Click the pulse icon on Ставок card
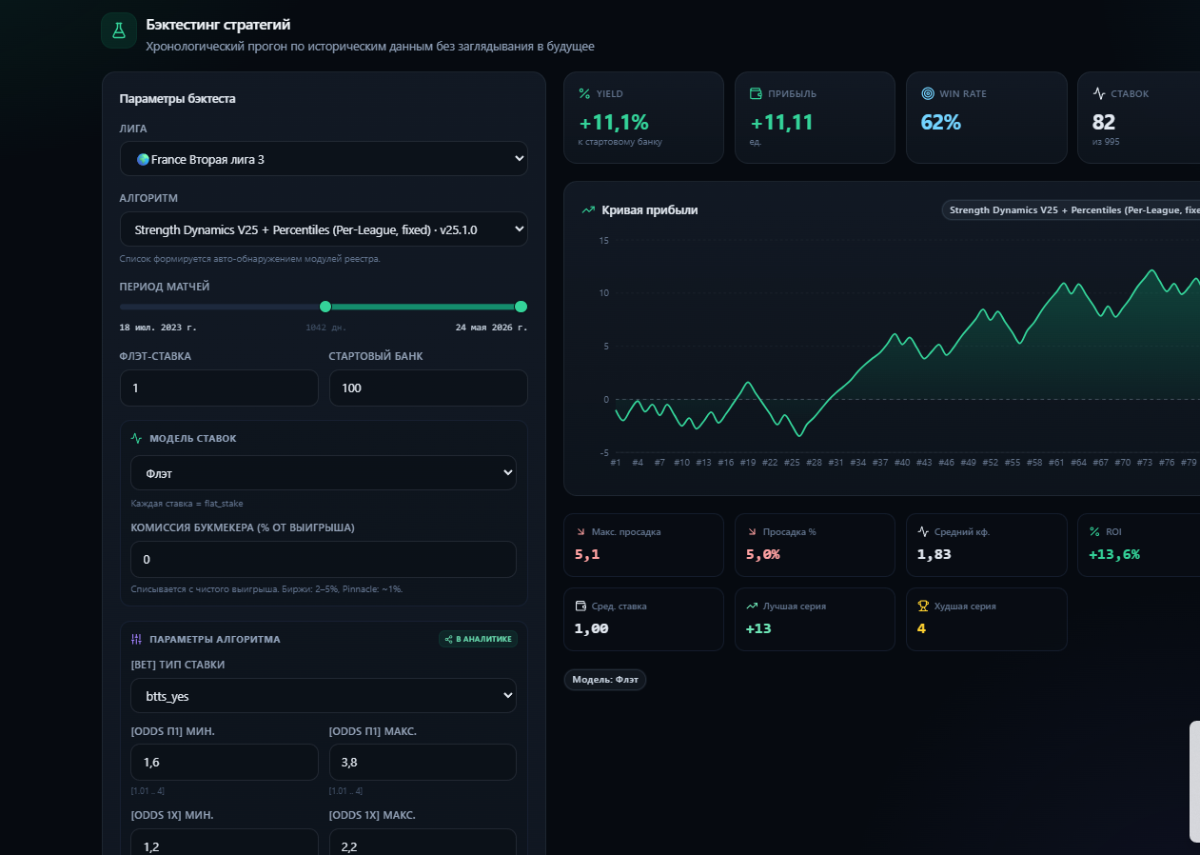Viewport: 1200px width, 855px height. pos(1100,93)
